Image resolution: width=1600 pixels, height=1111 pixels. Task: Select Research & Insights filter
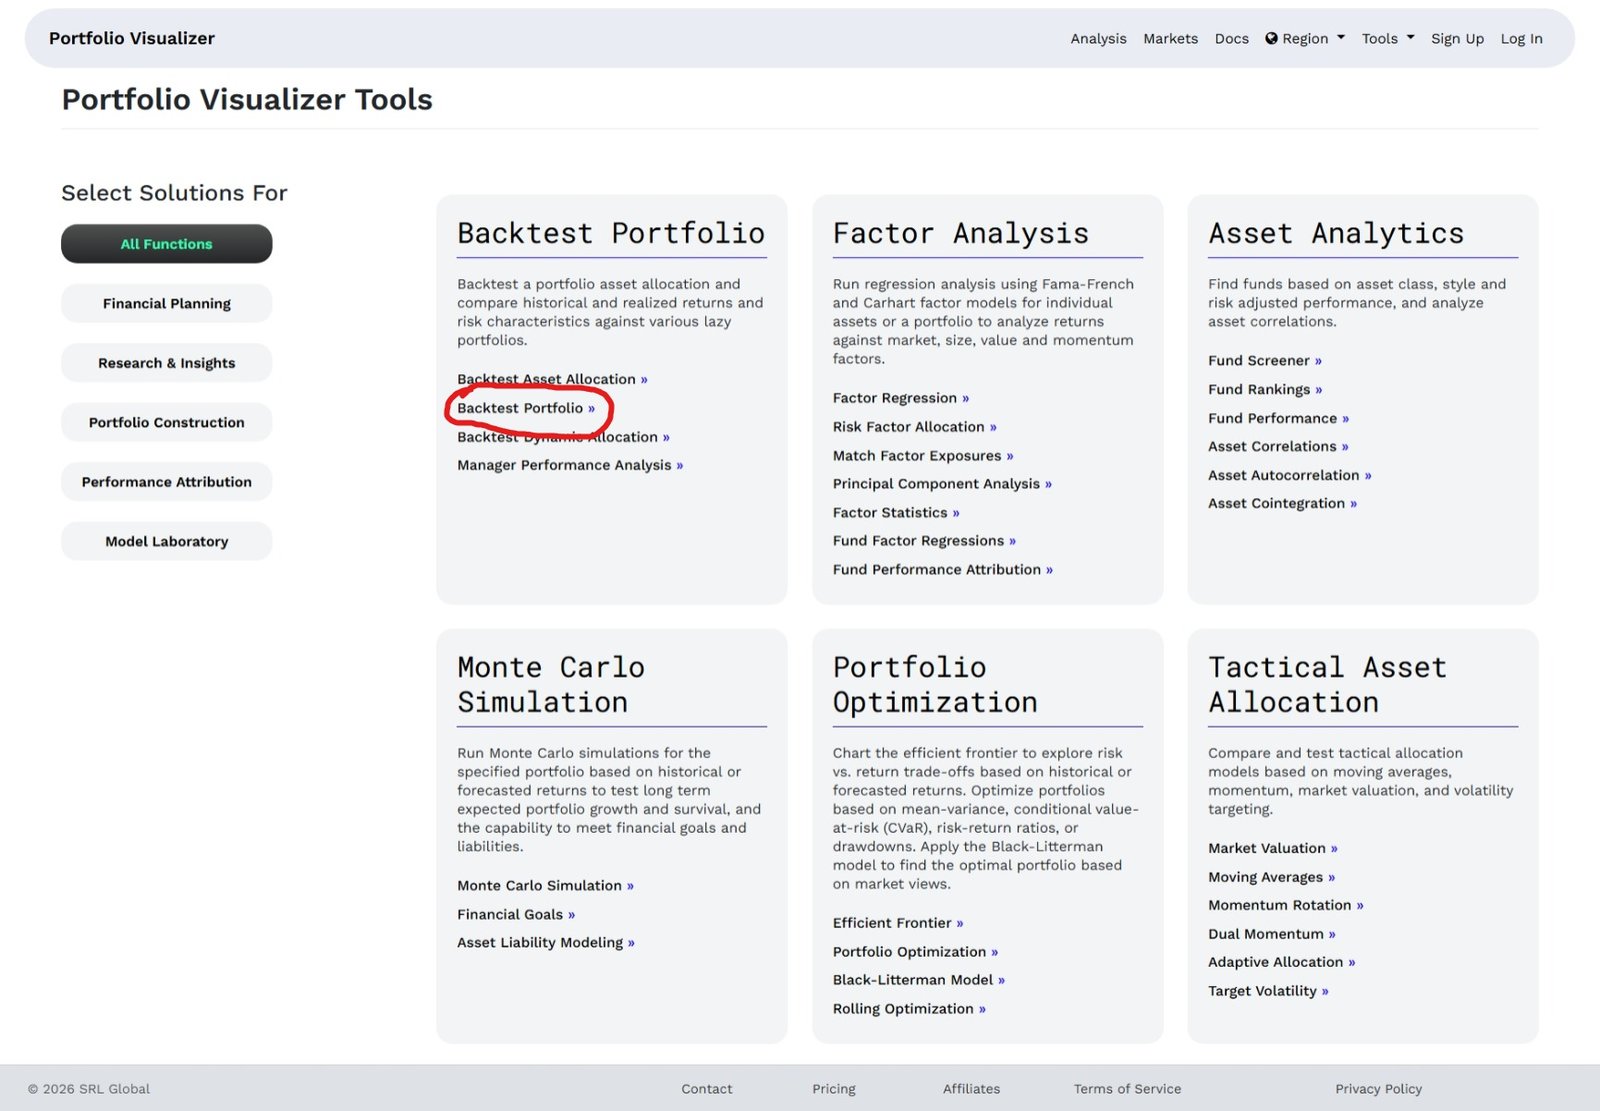(167, 363)
